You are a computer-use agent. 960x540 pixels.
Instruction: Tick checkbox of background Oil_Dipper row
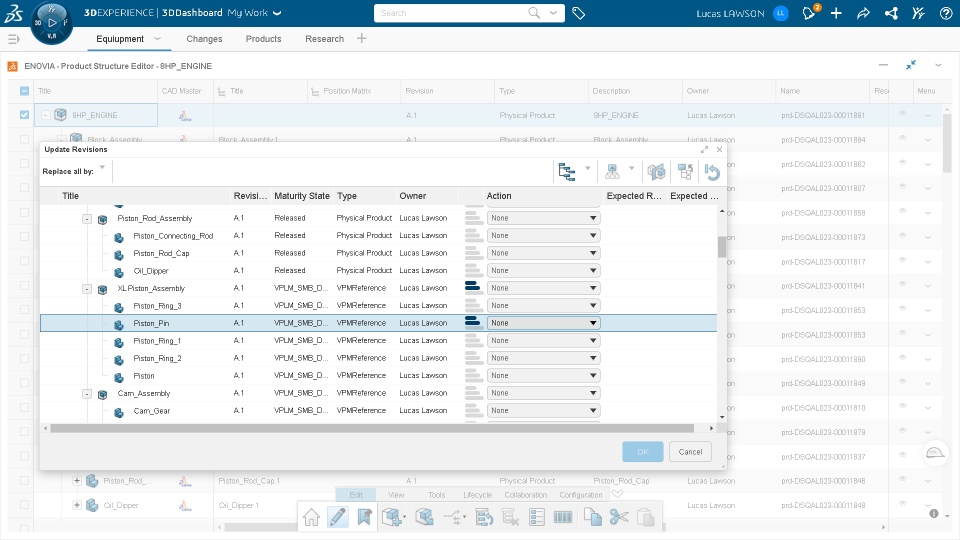point(24,505)
